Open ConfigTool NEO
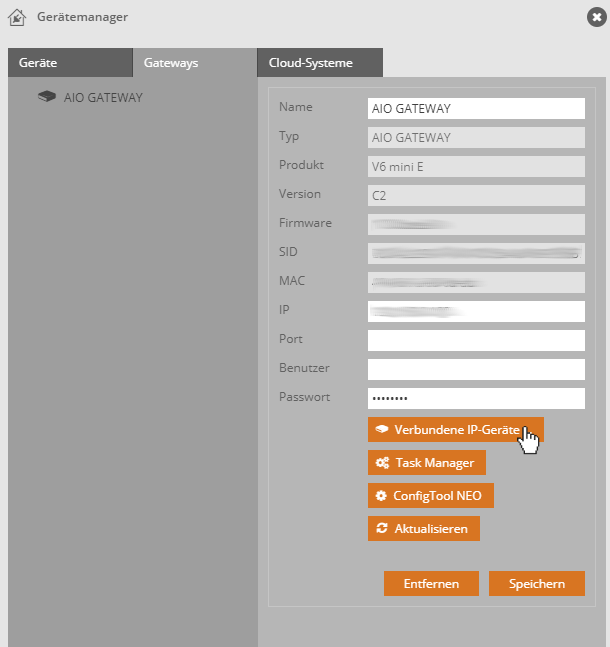The width and height of the screenshot is (610, 647). (431, 496)
